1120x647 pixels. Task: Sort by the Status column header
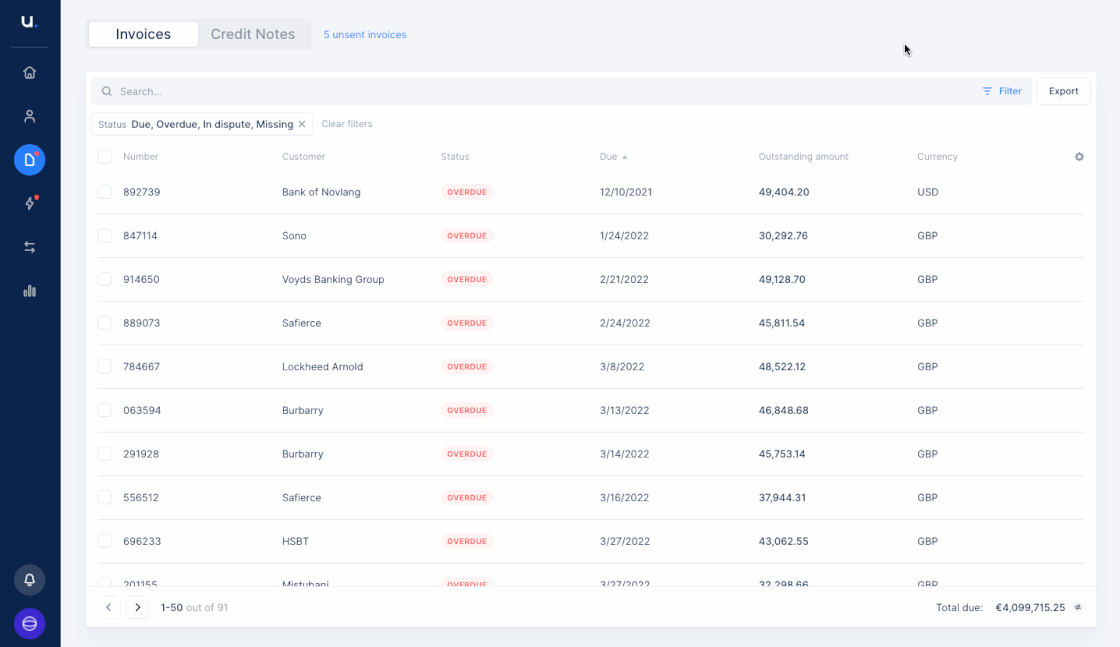click(x=455, y=156)
